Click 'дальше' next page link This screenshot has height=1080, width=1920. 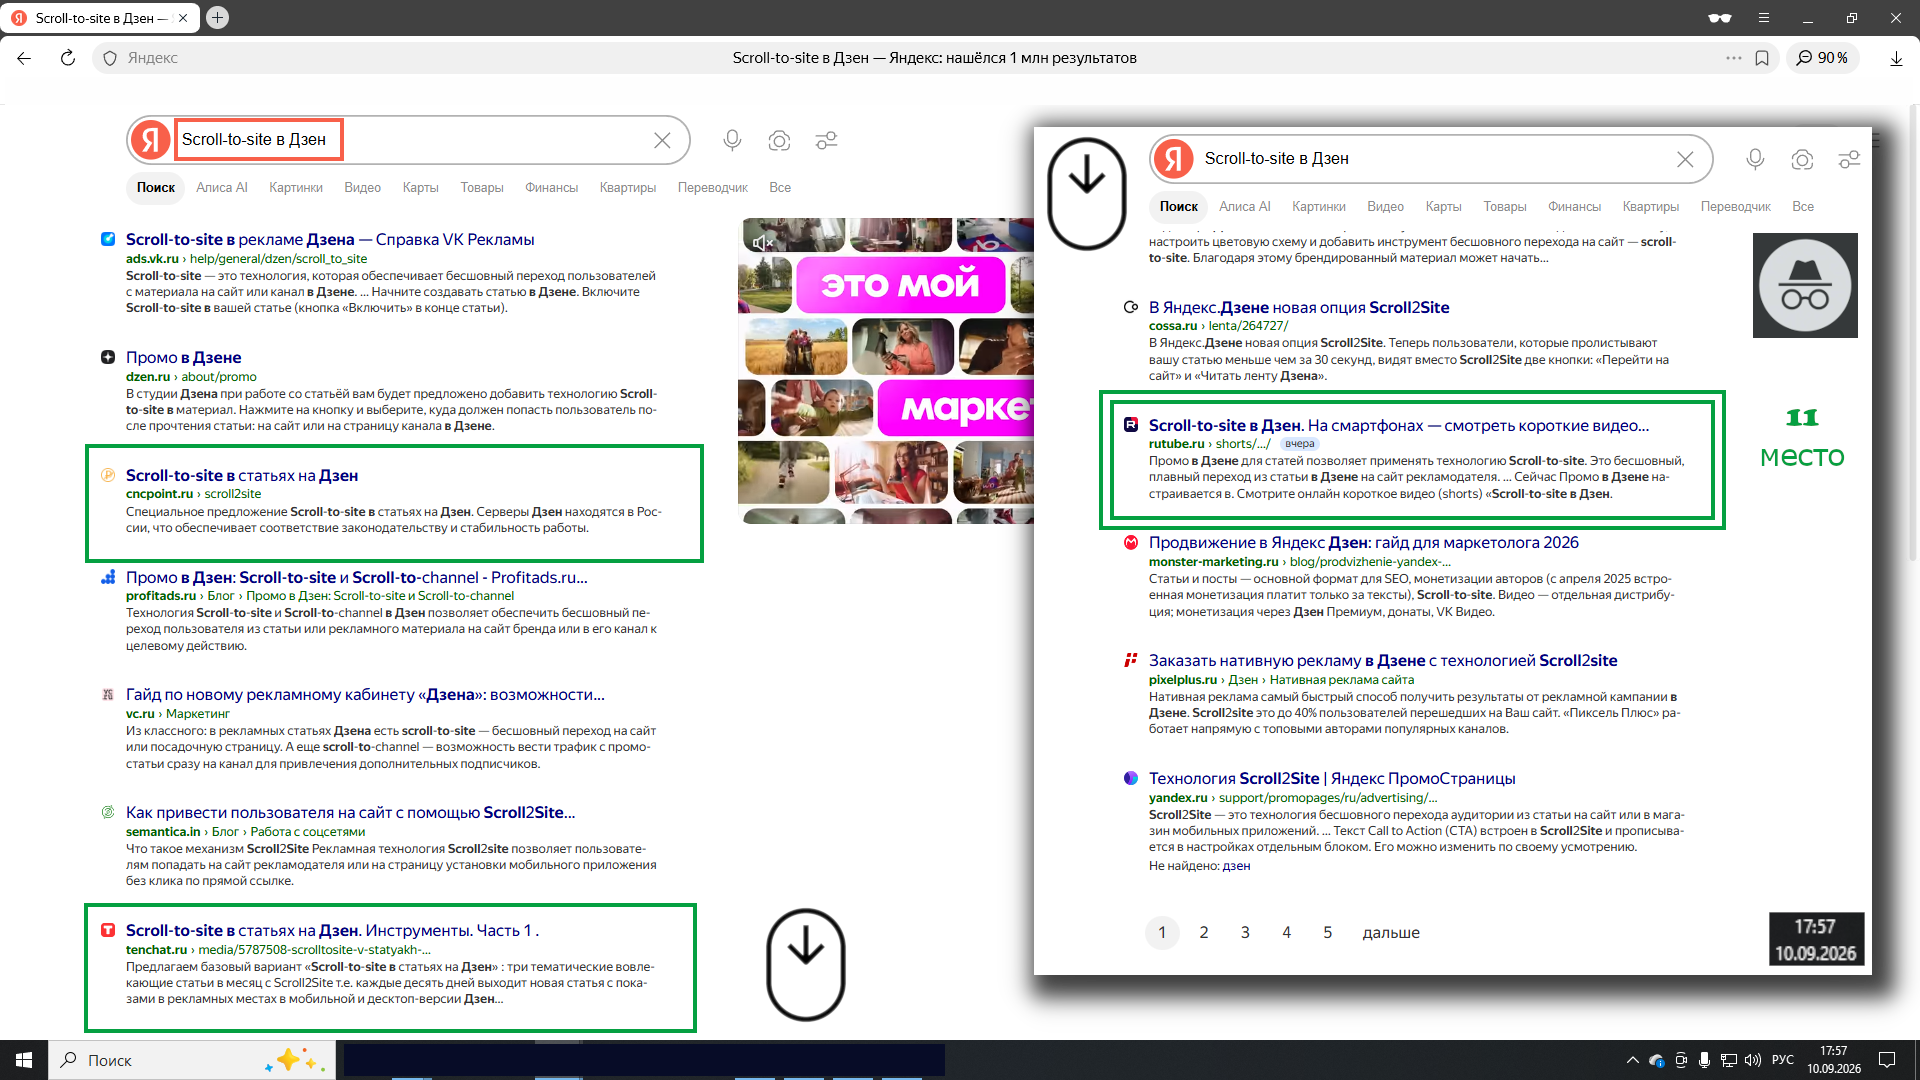click(1391, 932)
